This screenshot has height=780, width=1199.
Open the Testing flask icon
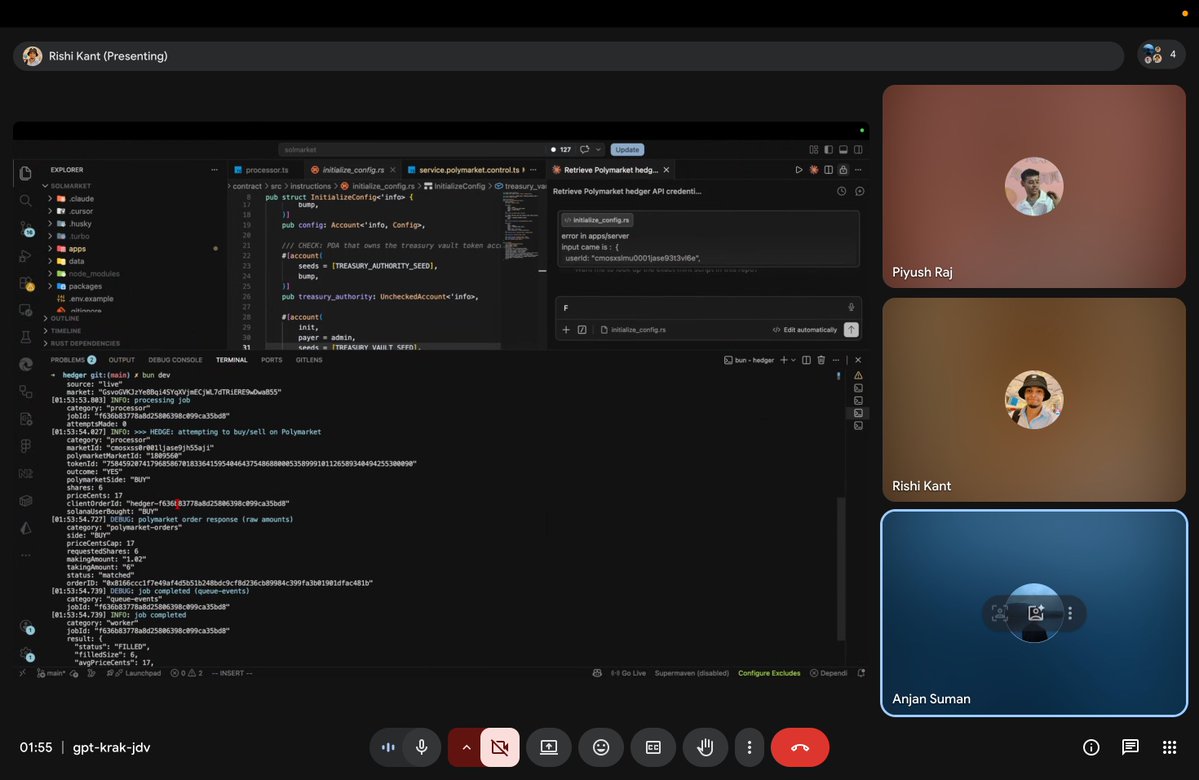[25, 337]
